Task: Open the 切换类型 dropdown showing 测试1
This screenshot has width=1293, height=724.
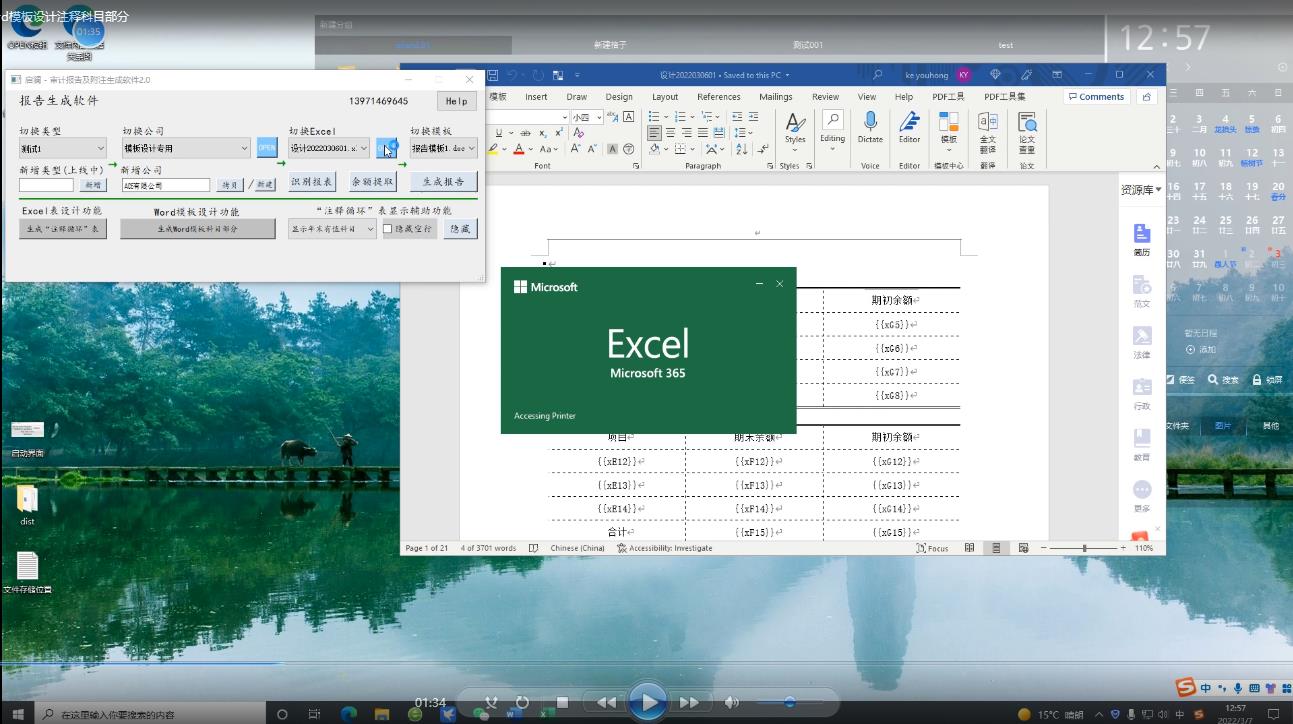Action: 62,148
